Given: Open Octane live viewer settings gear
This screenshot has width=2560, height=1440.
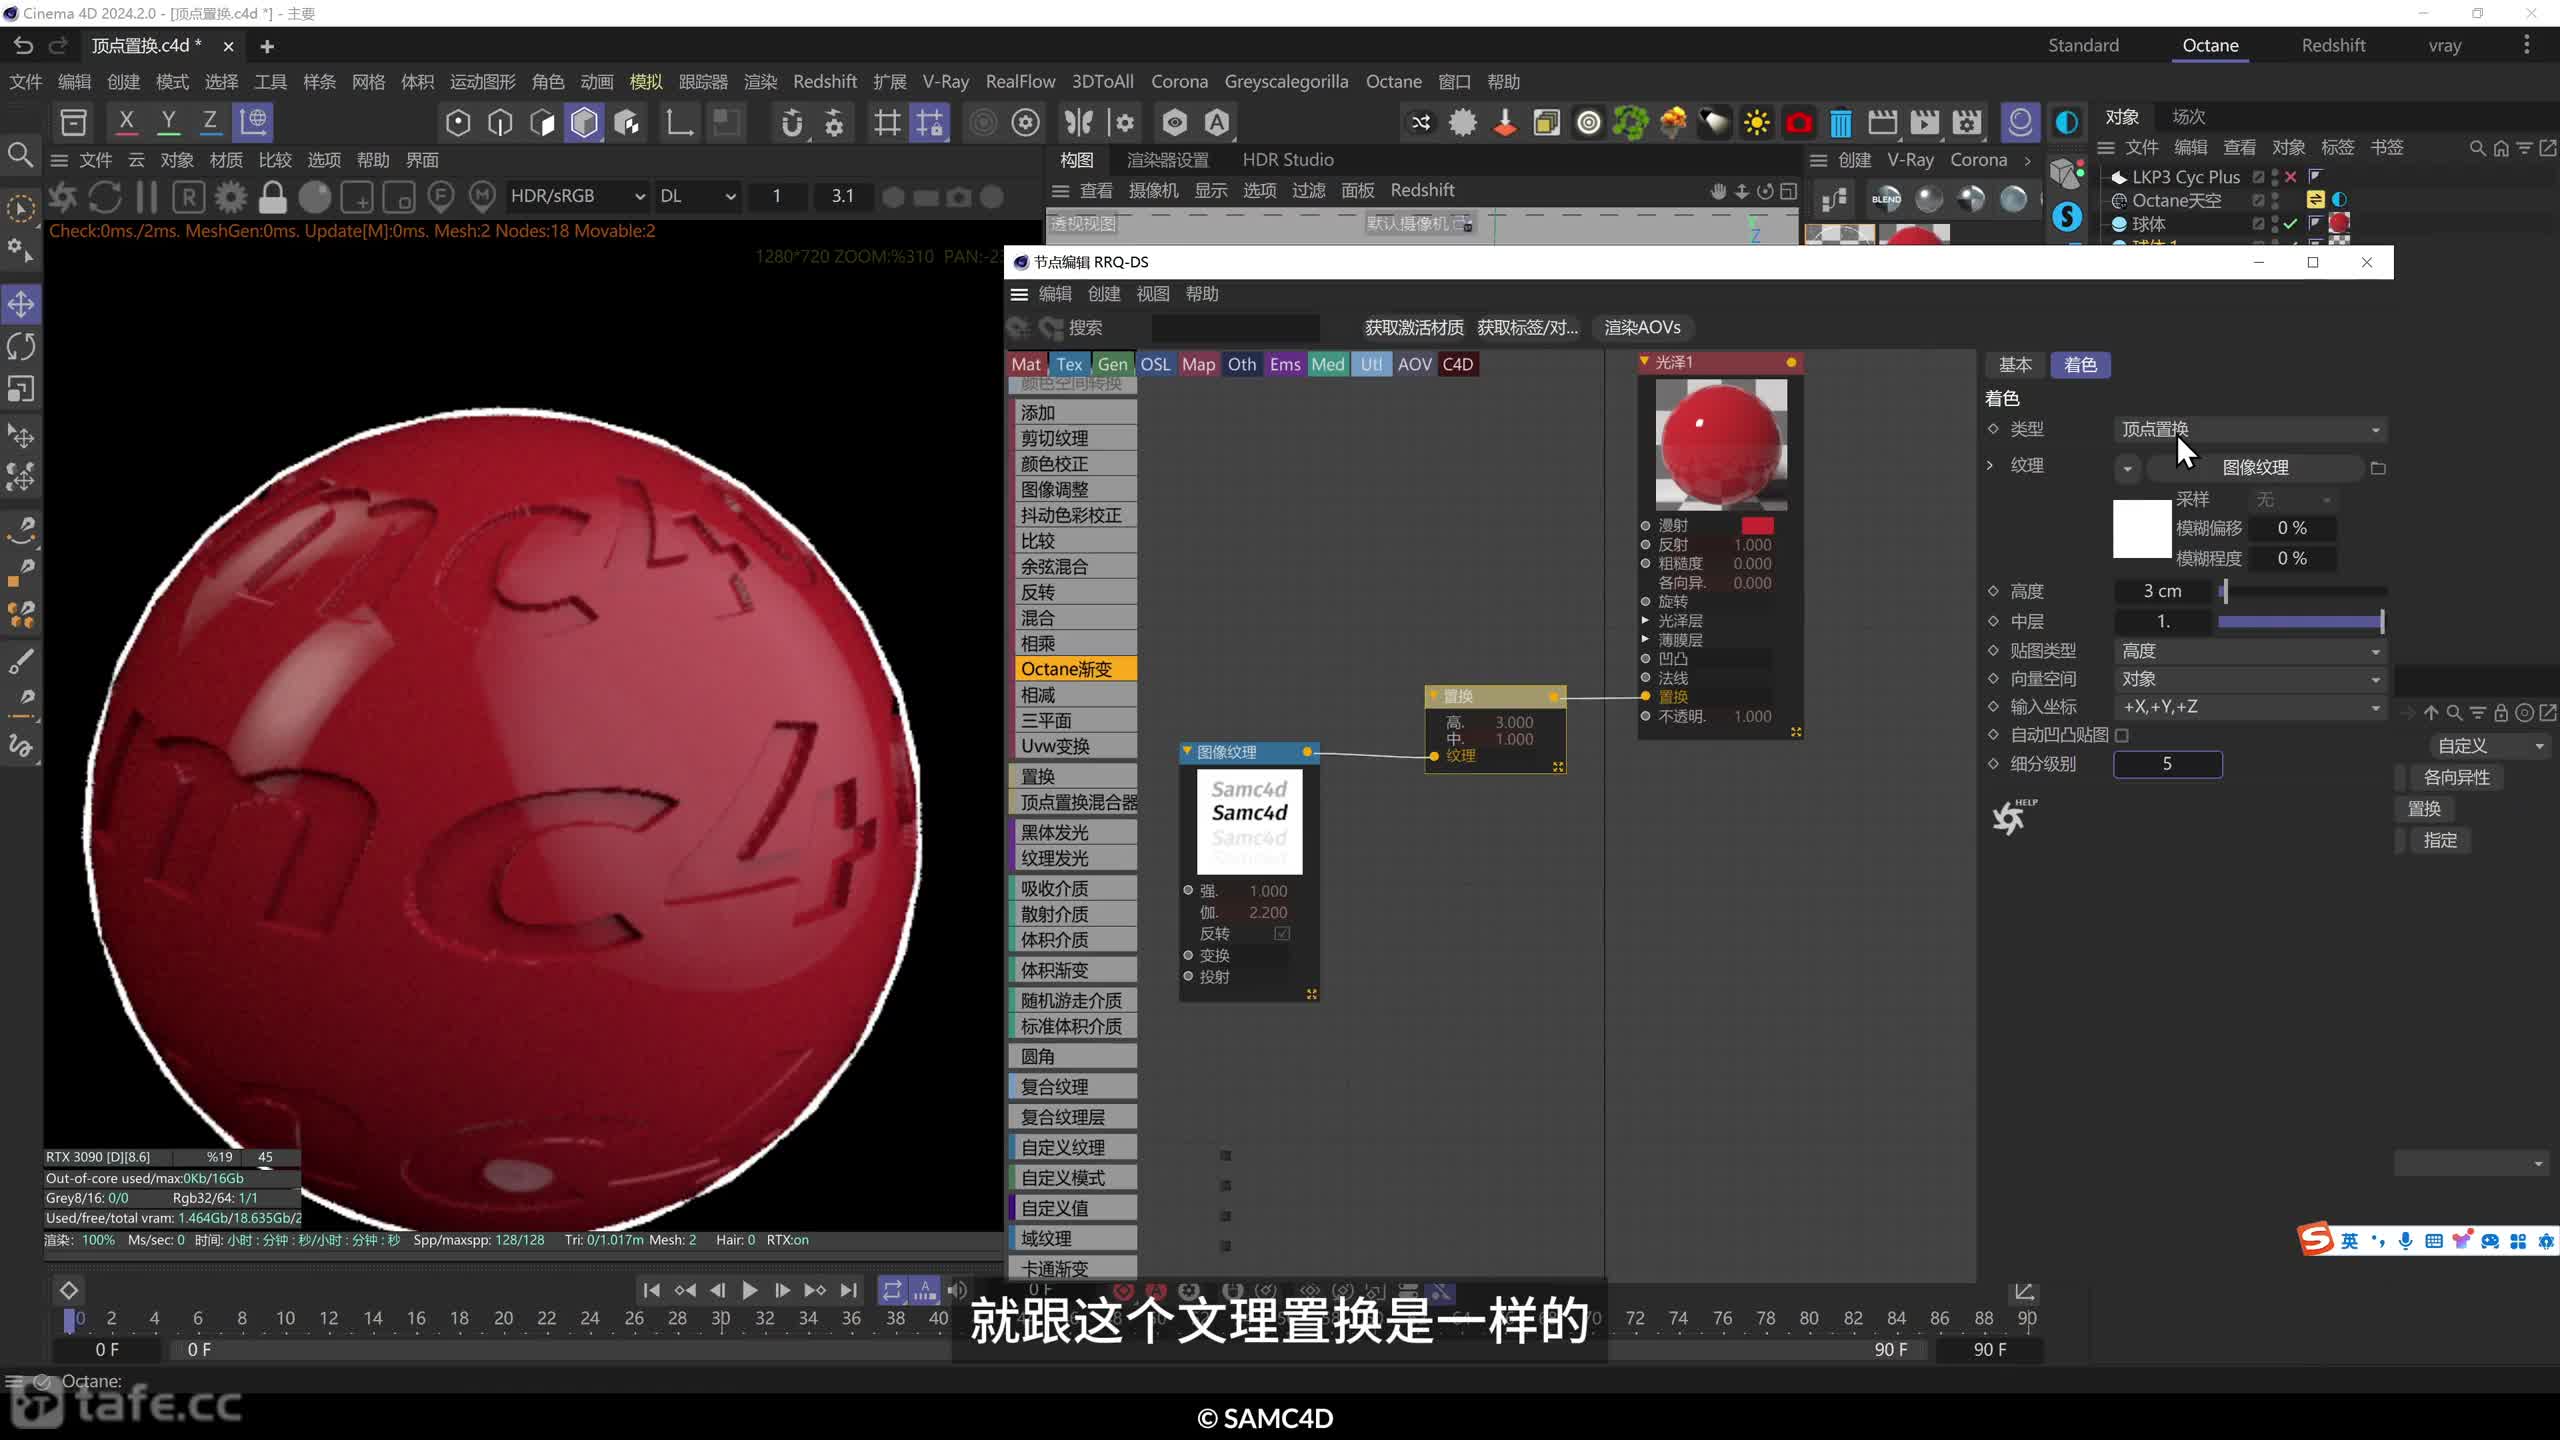Looking at the screenshot, I should (231, 197).
